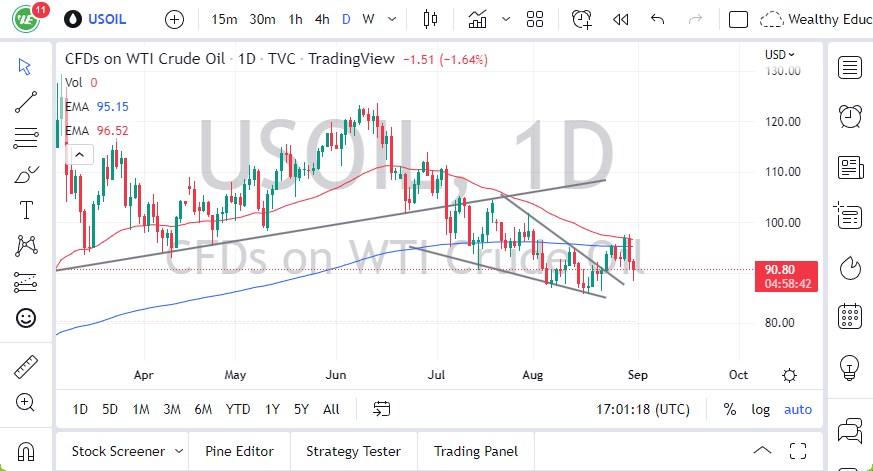Expand the Stock Screener dropdown arrow
Viewport: 873px width, 471px height.
(x=179, y=451)
